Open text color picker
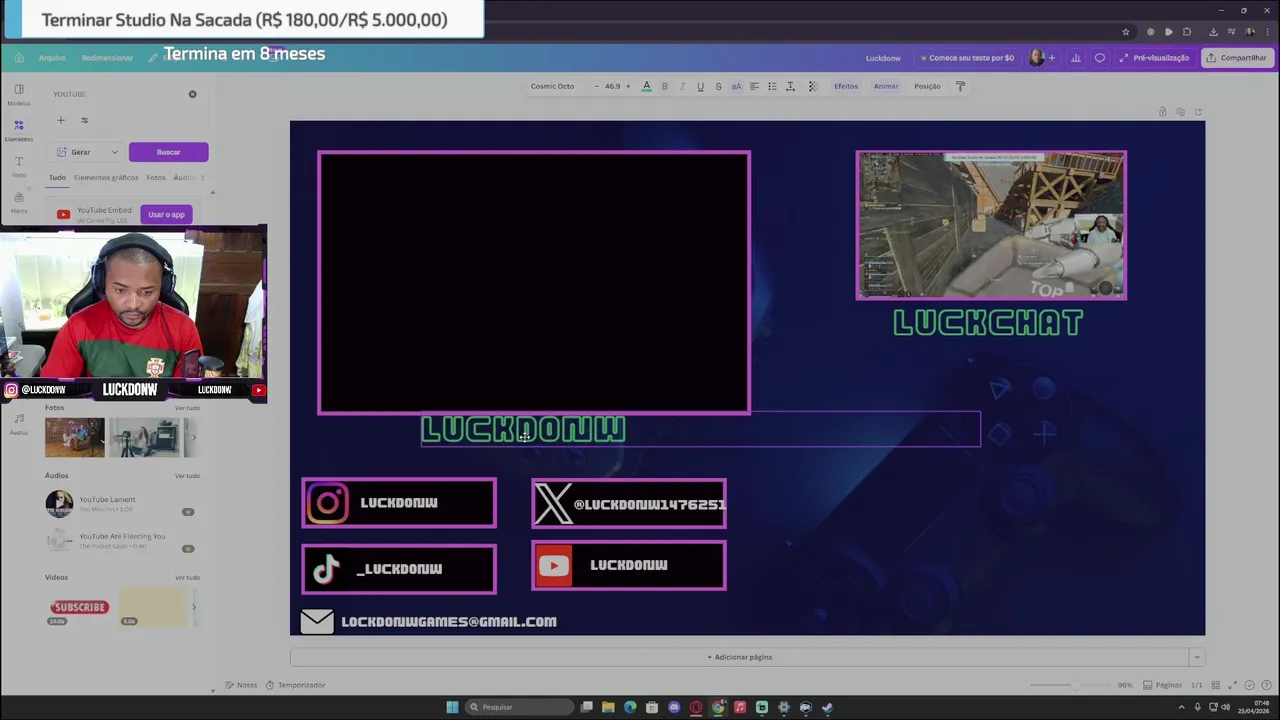Image resolution: width=1280 pixels, height=720 pixels. coord(646,86)
